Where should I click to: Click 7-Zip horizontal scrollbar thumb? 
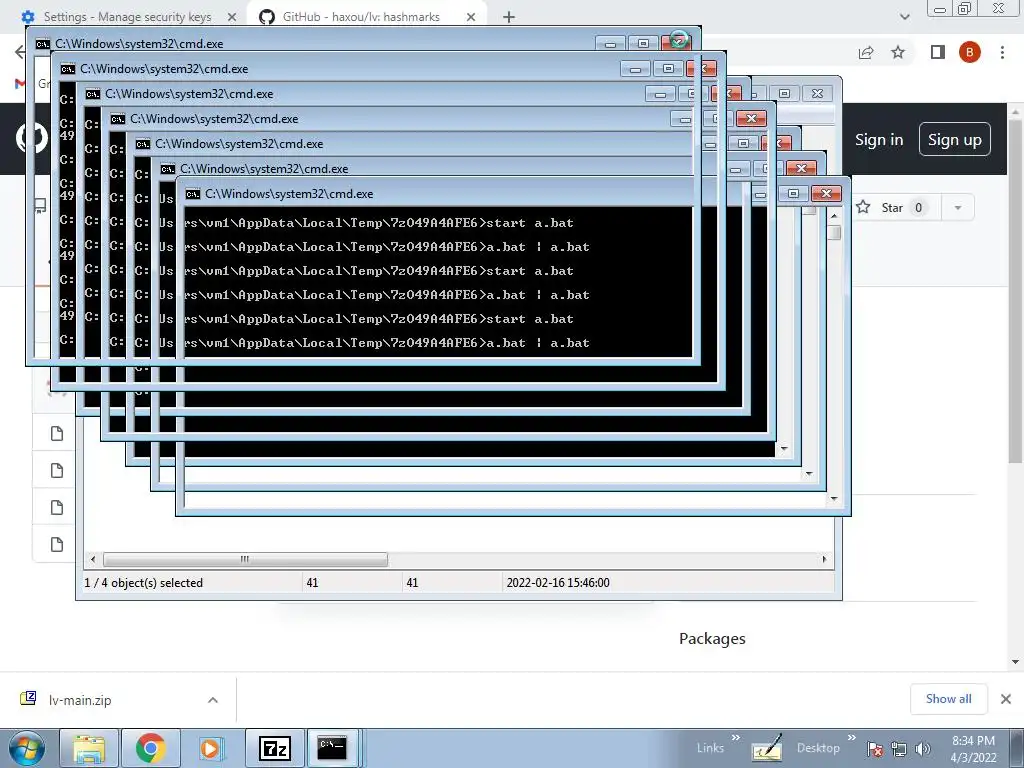click(x=245, y=560)
